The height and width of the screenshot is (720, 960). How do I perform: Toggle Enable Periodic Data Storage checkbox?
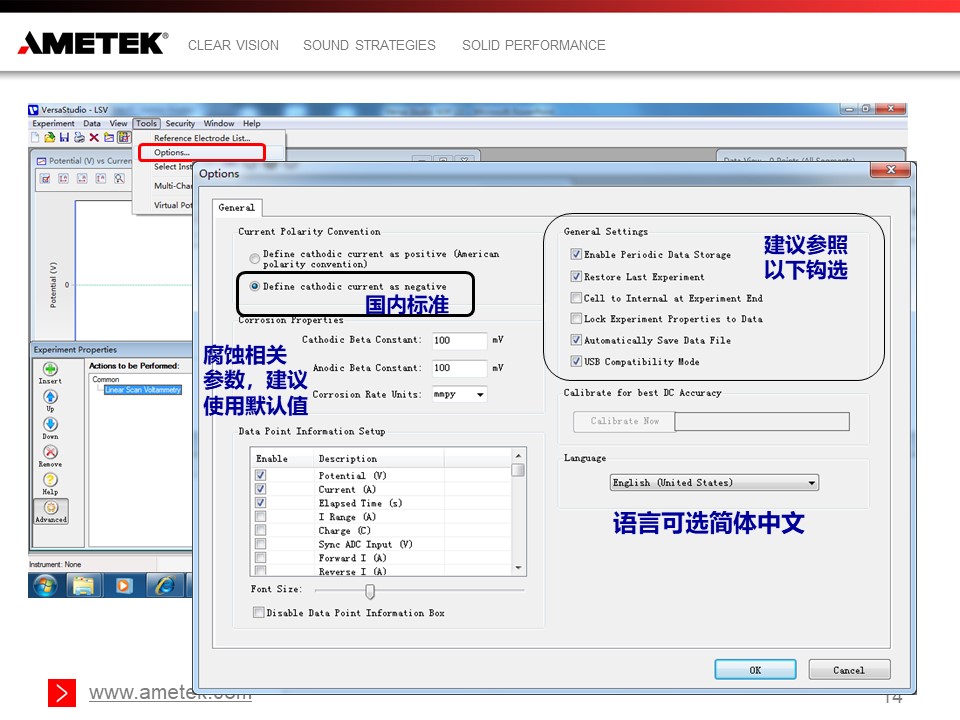pos(576,254)
